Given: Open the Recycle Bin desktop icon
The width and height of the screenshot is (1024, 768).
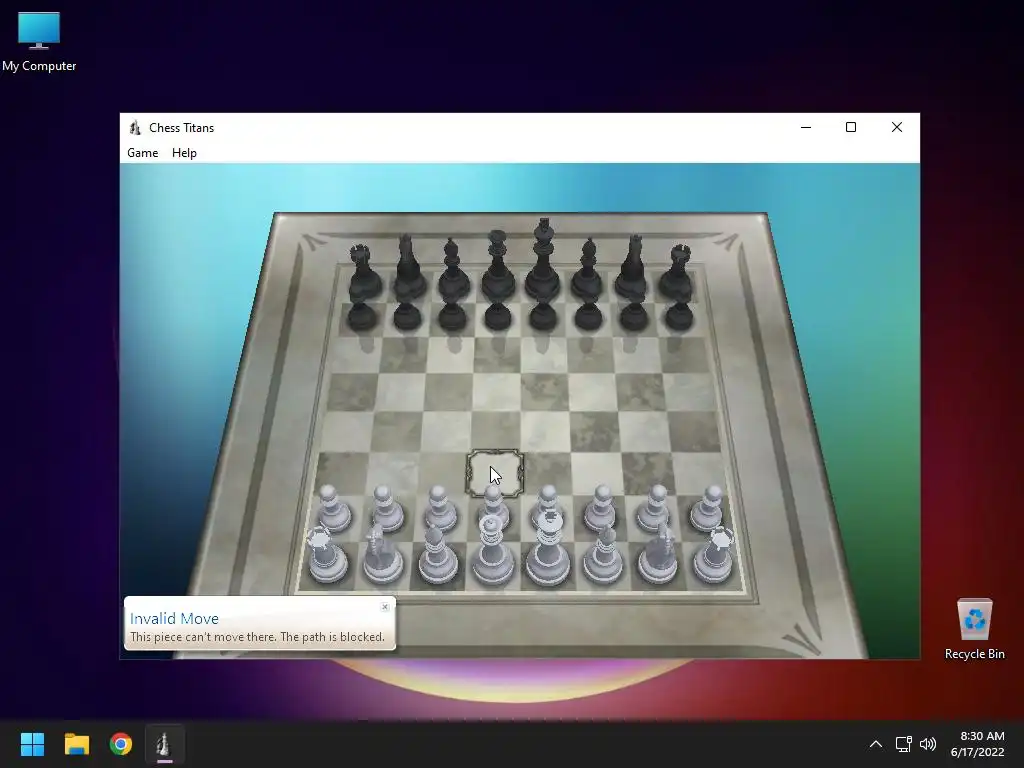Looking at the screenshot, I should coord(974,630).
